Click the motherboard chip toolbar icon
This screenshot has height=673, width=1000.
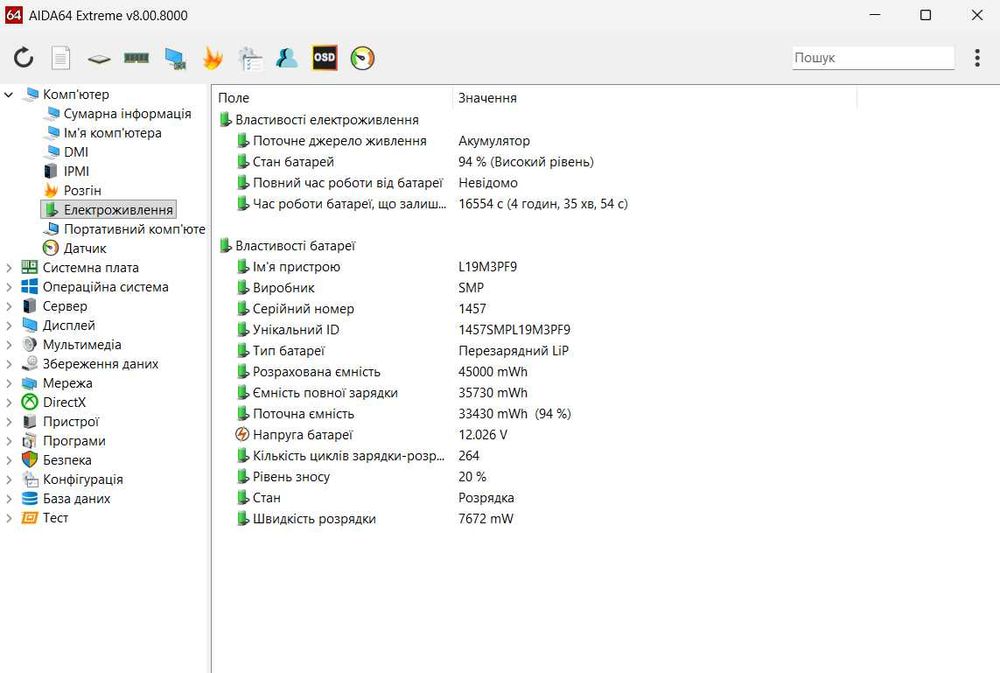tap(99, 59)
